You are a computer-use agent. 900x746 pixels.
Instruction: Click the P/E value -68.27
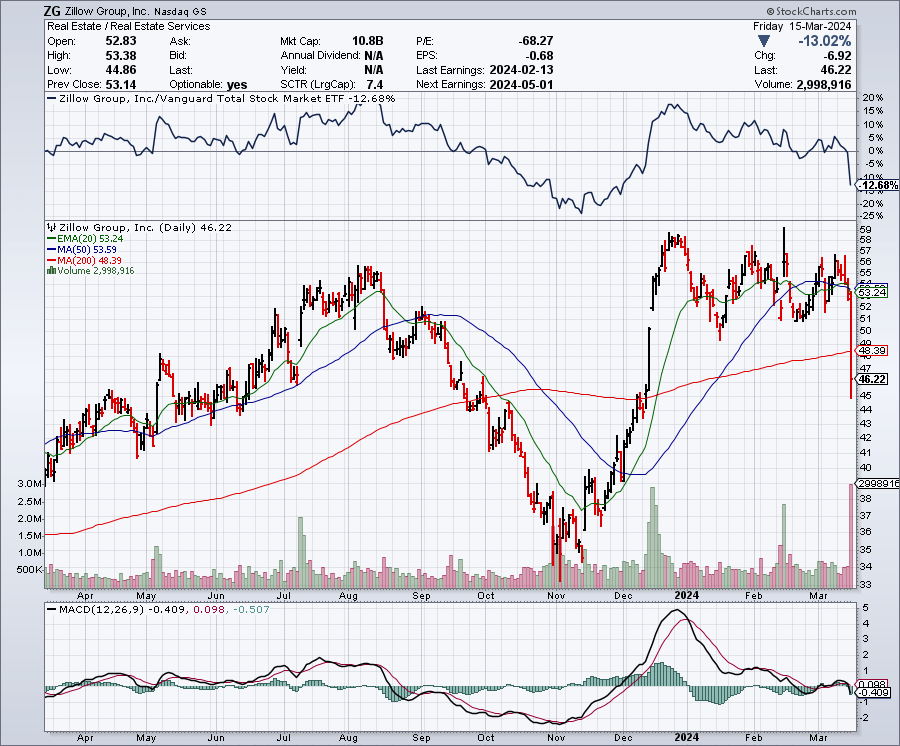pos(536,41)
